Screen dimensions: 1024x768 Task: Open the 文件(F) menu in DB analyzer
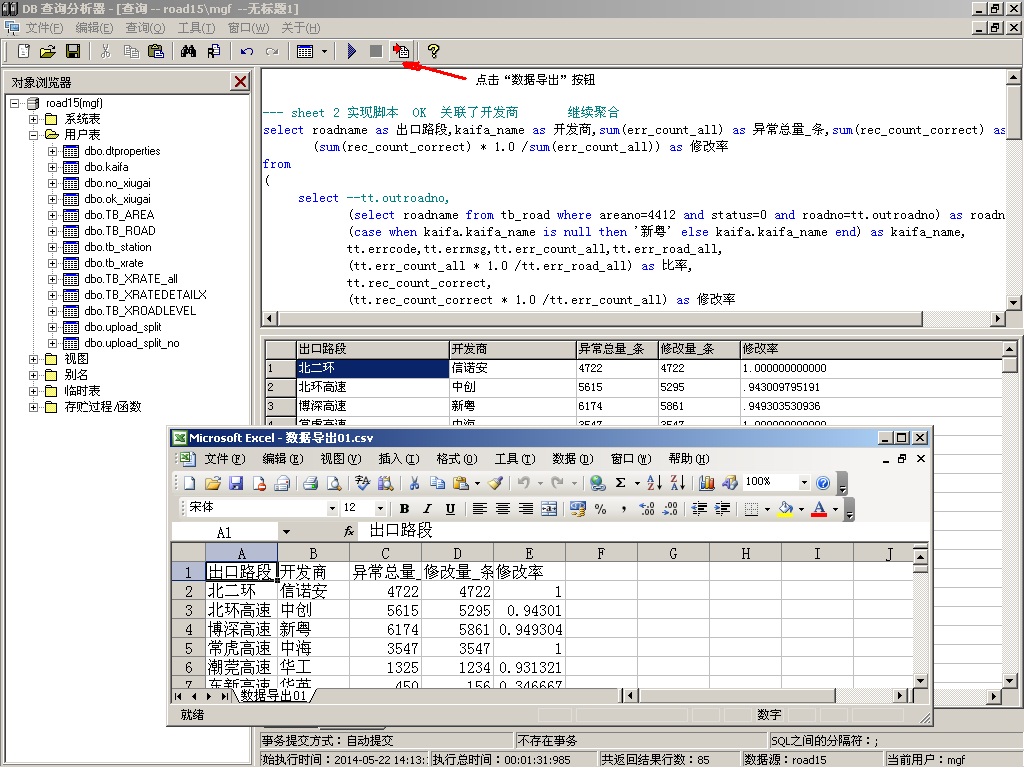coord(44,28)
